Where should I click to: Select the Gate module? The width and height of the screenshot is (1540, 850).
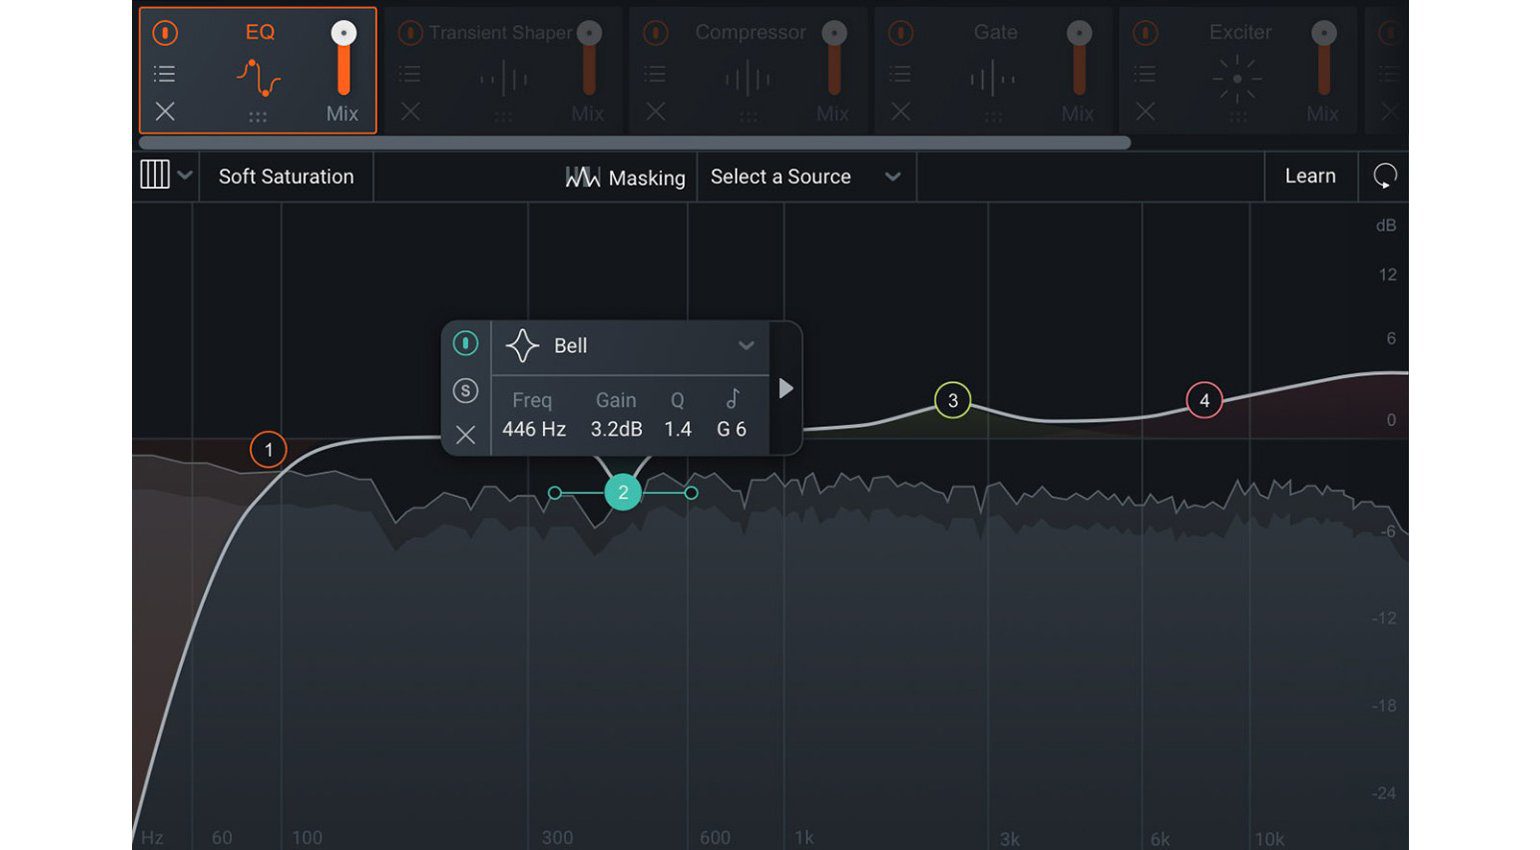[x=993, y=70]
